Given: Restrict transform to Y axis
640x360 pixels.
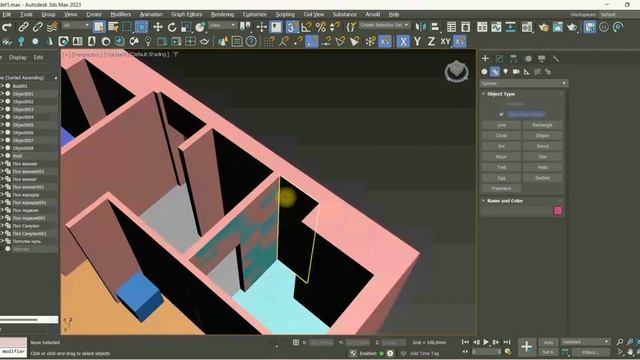Looking at the screenshot, I should pos(417,41).
